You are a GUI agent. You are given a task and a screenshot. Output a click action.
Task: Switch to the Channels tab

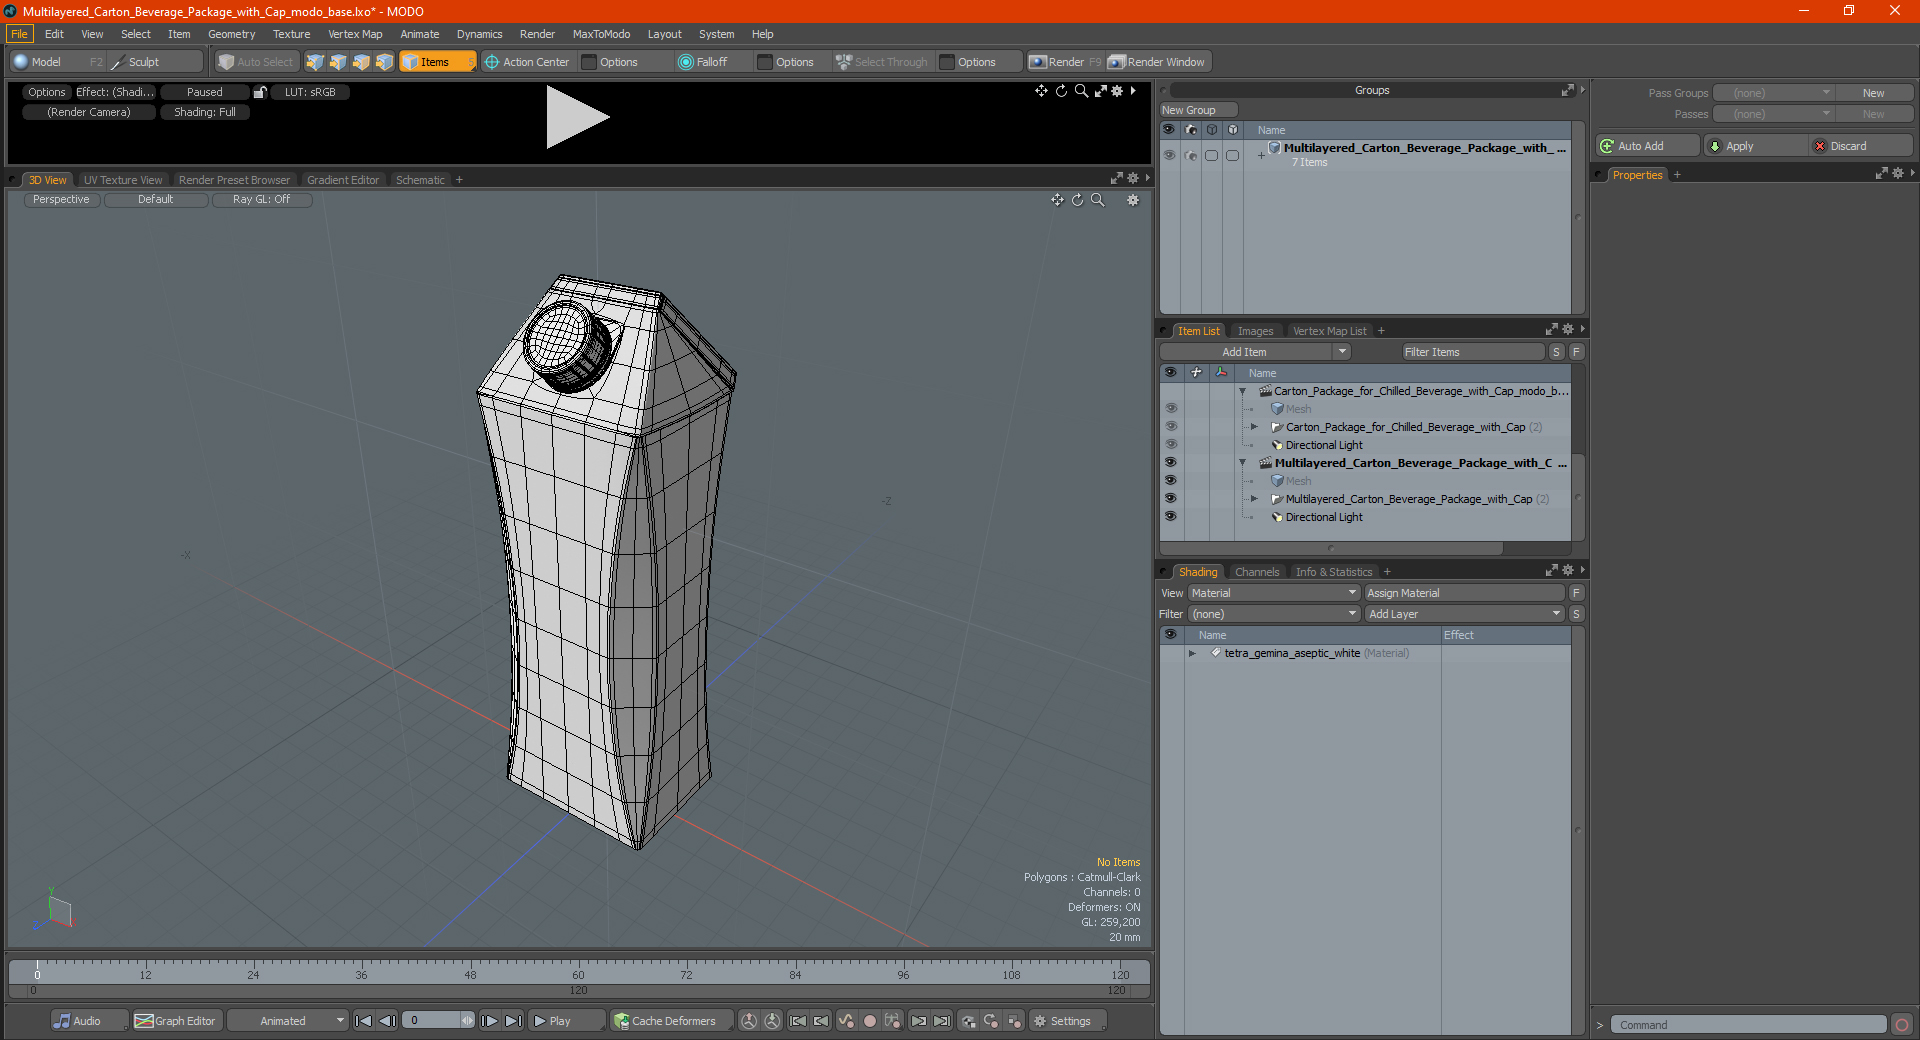point(1256,572)
